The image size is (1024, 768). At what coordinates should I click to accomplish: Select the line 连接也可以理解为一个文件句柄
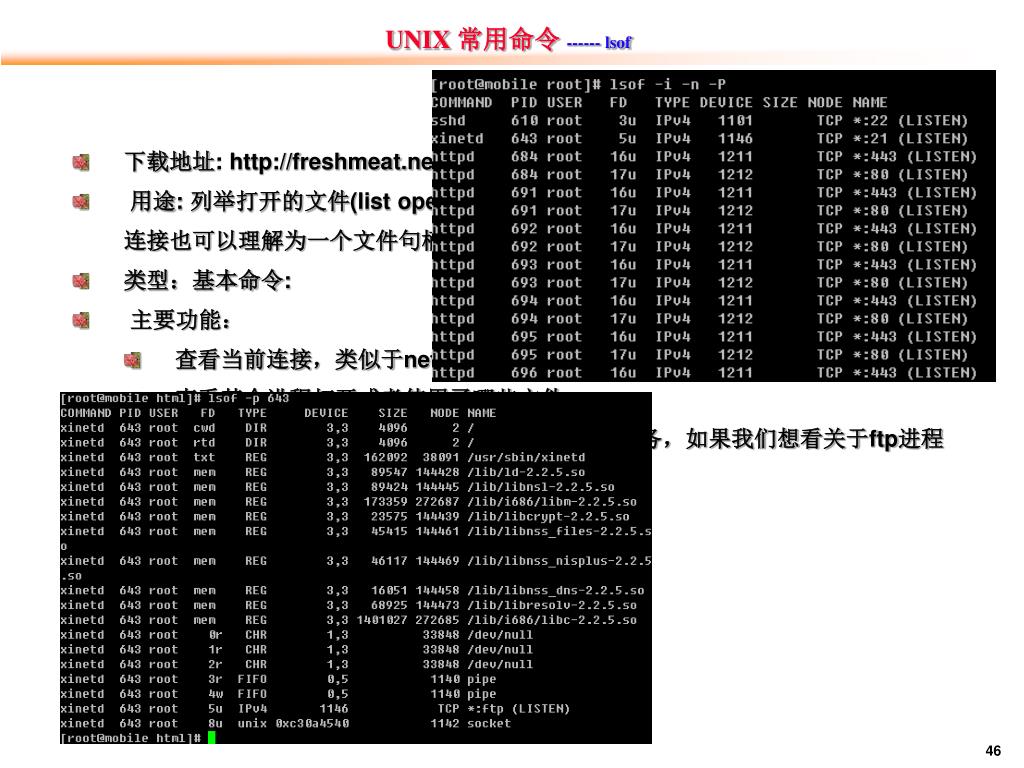click(x=278, y=241)
